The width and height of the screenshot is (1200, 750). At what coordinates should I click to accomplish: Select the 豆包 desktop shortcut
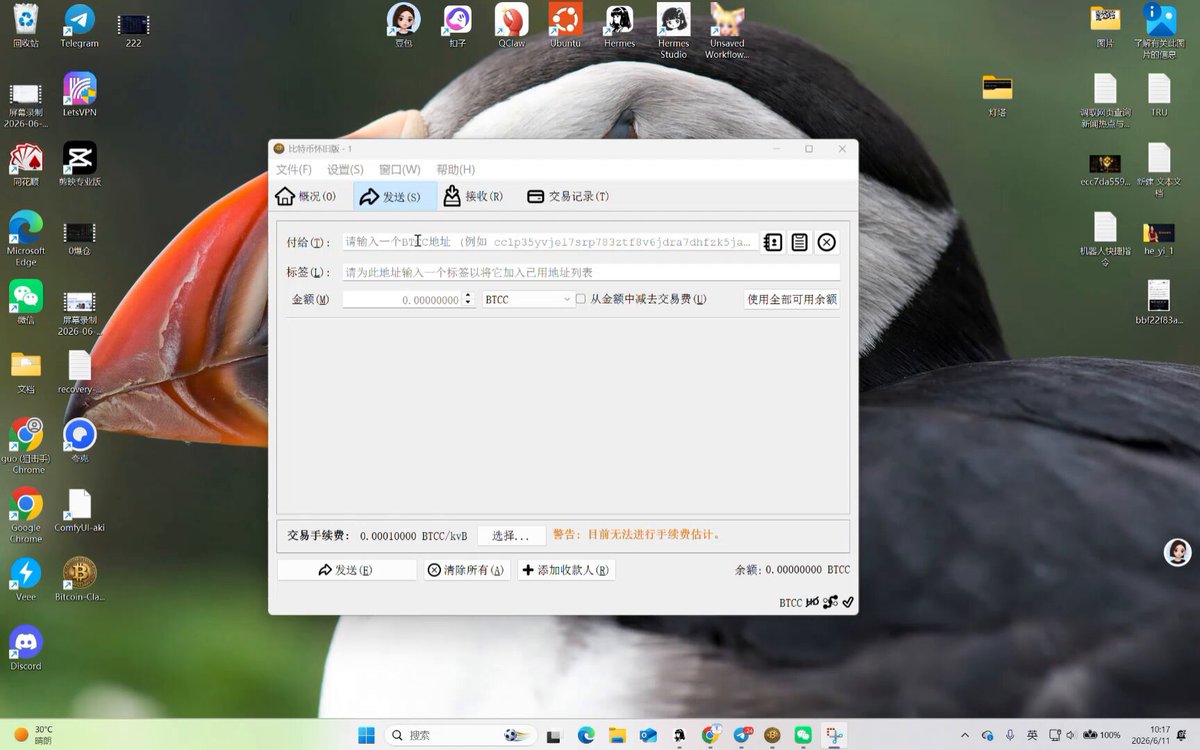(x=404, y=26)
